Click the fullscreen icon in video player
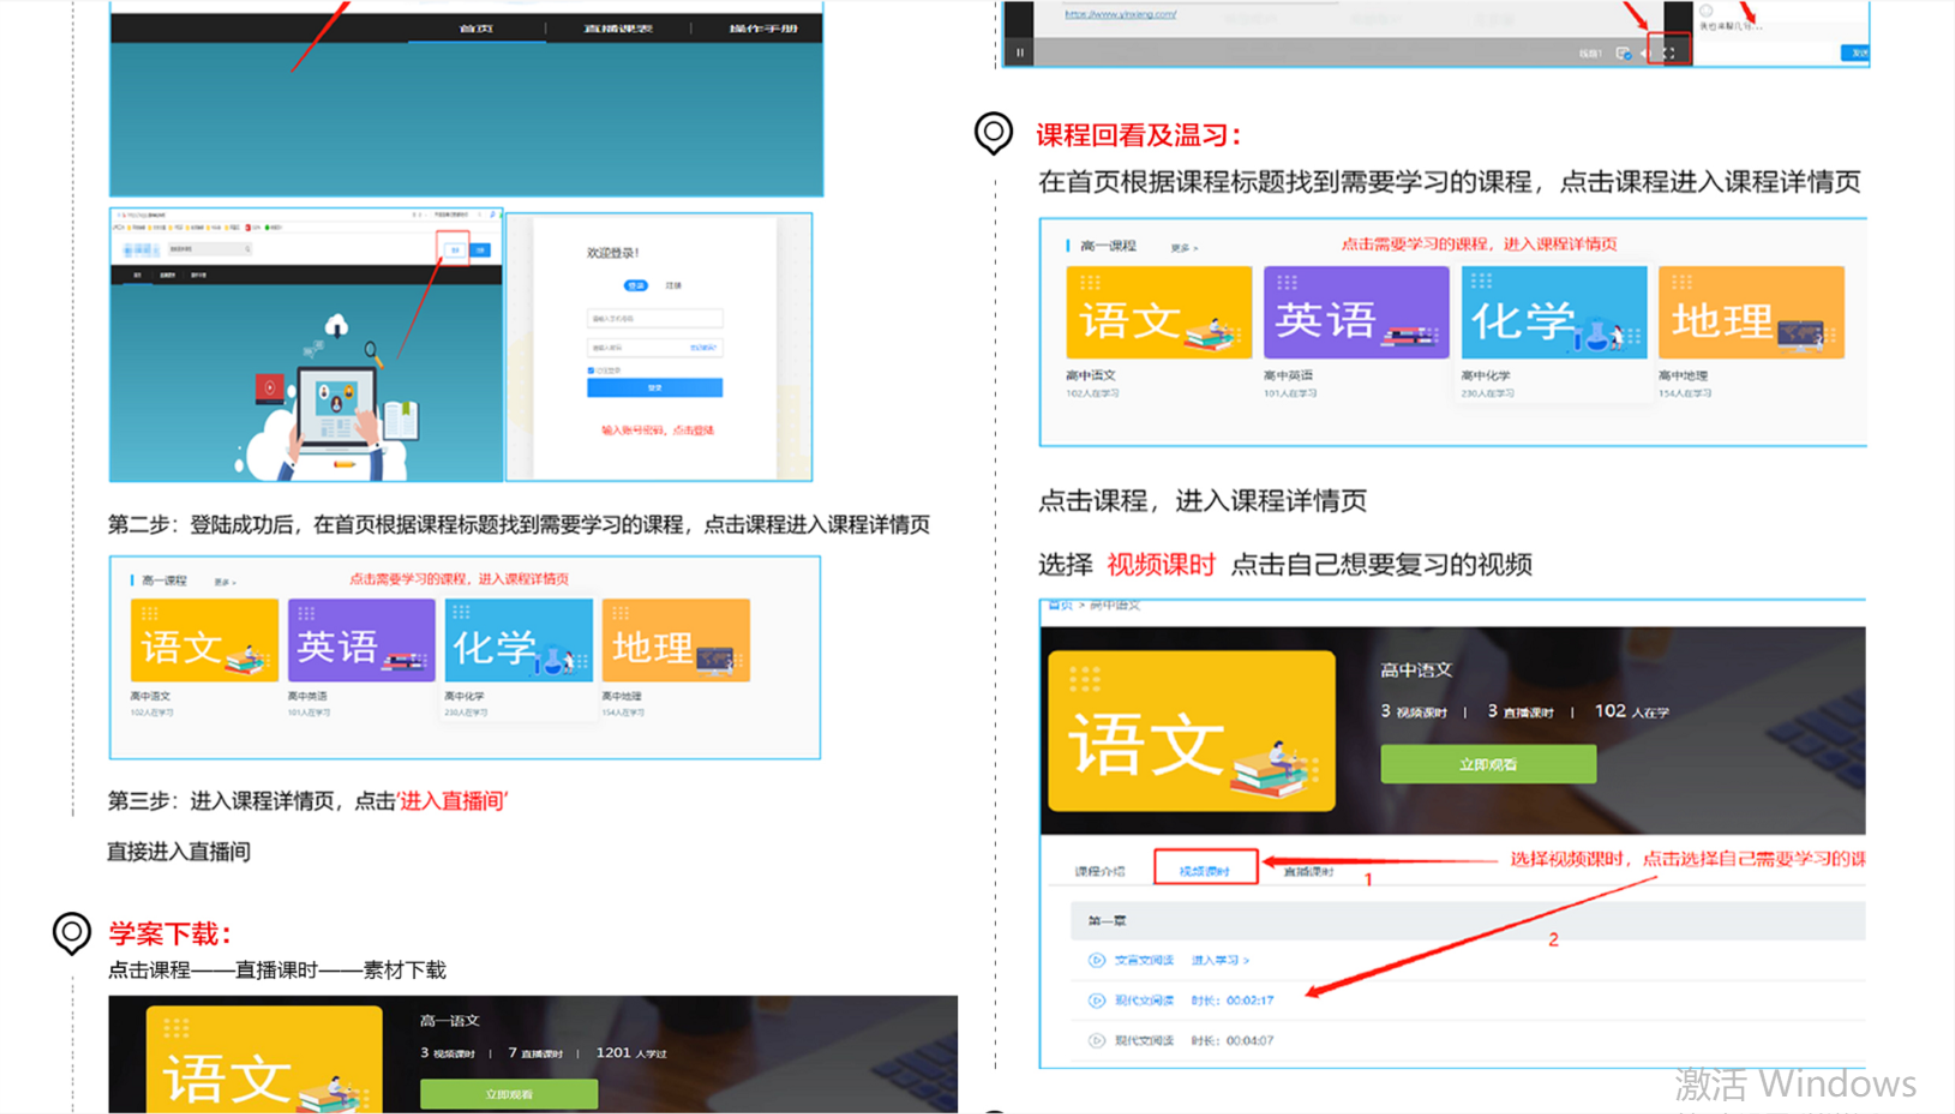Screen dimensions: 1955x1114 1668,53
